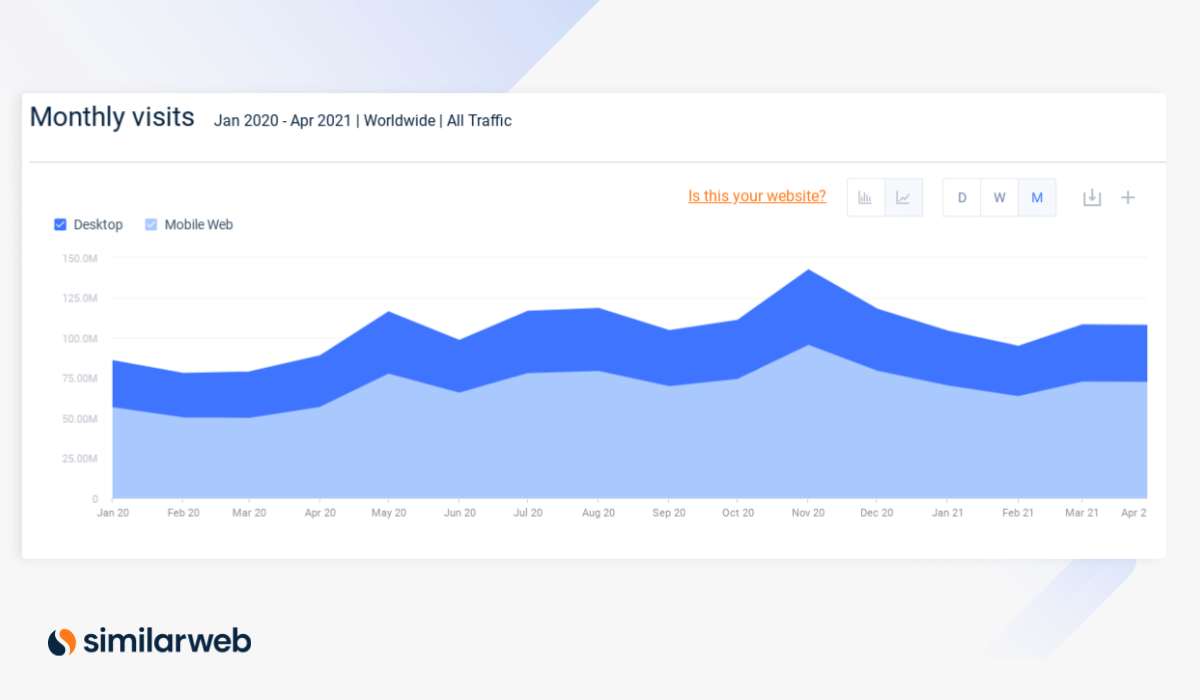The image size is (1200, 700).
Task: Select W for weekly granularity
Action: pyautogui.click(x=999, y=197)
